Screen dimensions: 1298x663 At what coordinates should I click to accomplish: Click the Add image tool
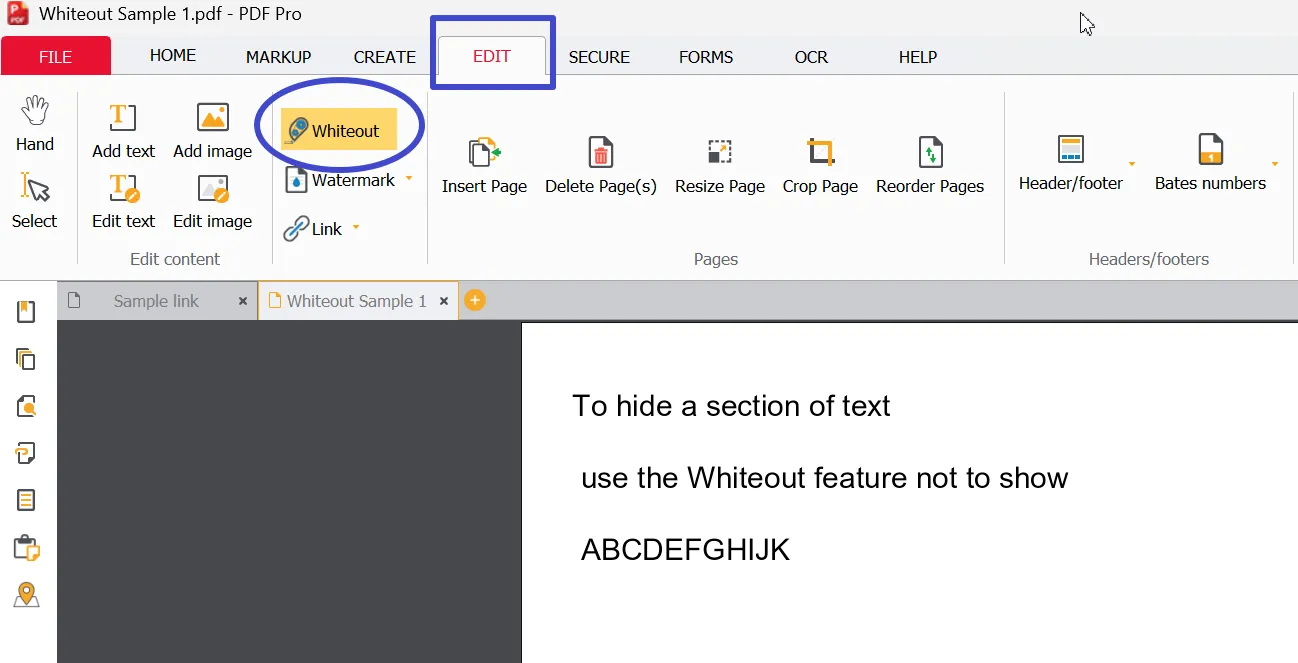212,130
